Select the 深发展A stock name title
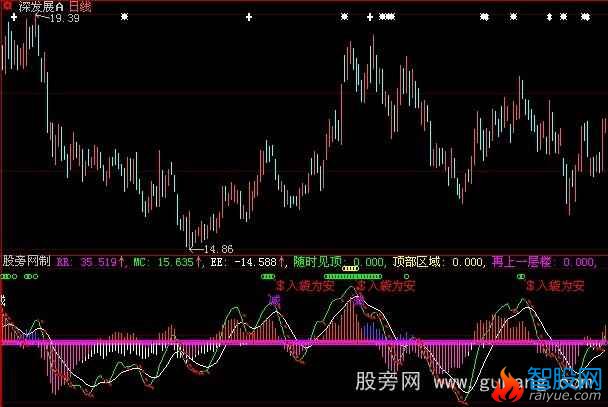Screen dimensions: 608x407 41,7
